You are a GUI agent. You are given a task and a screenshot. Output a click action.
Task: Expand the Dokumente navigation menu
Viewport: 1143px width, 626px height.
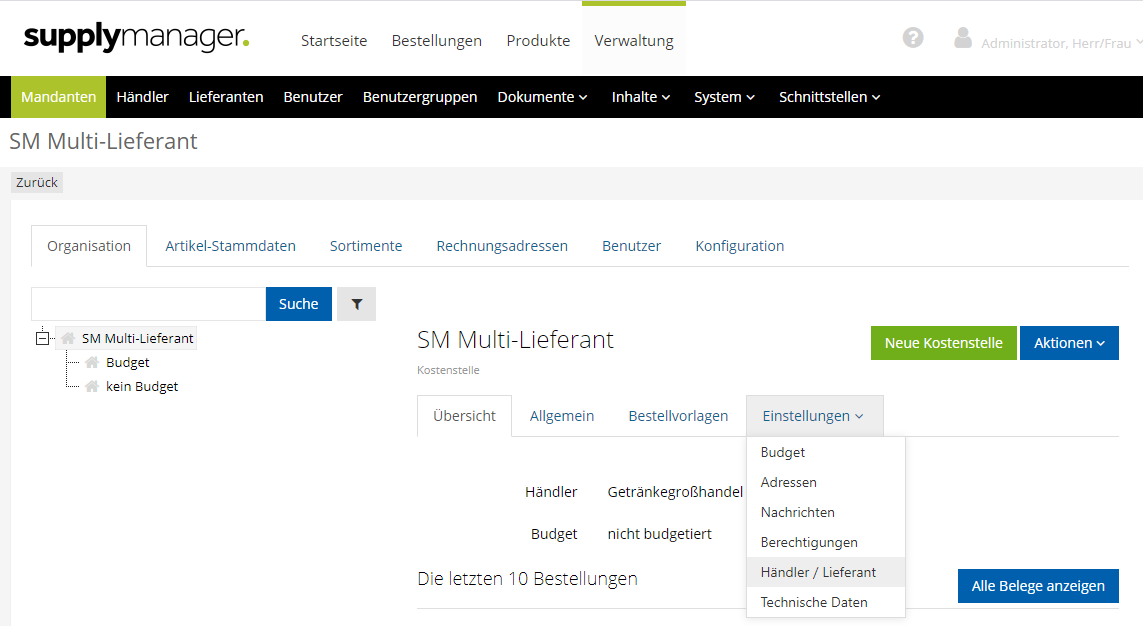(x=543, y=97)
